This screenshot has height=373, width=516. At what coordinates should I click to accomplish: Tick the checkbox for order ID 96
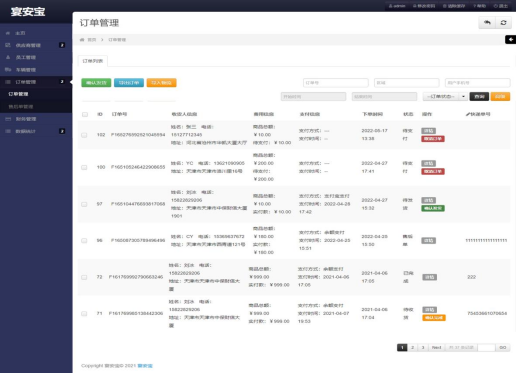click(x=84, y=240)
